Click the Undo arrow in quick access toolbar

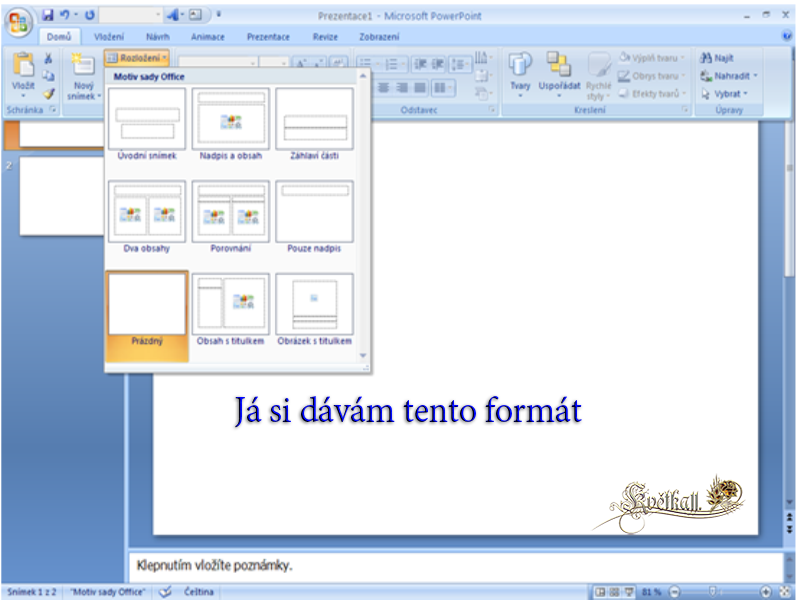click(x=65, y=15)
